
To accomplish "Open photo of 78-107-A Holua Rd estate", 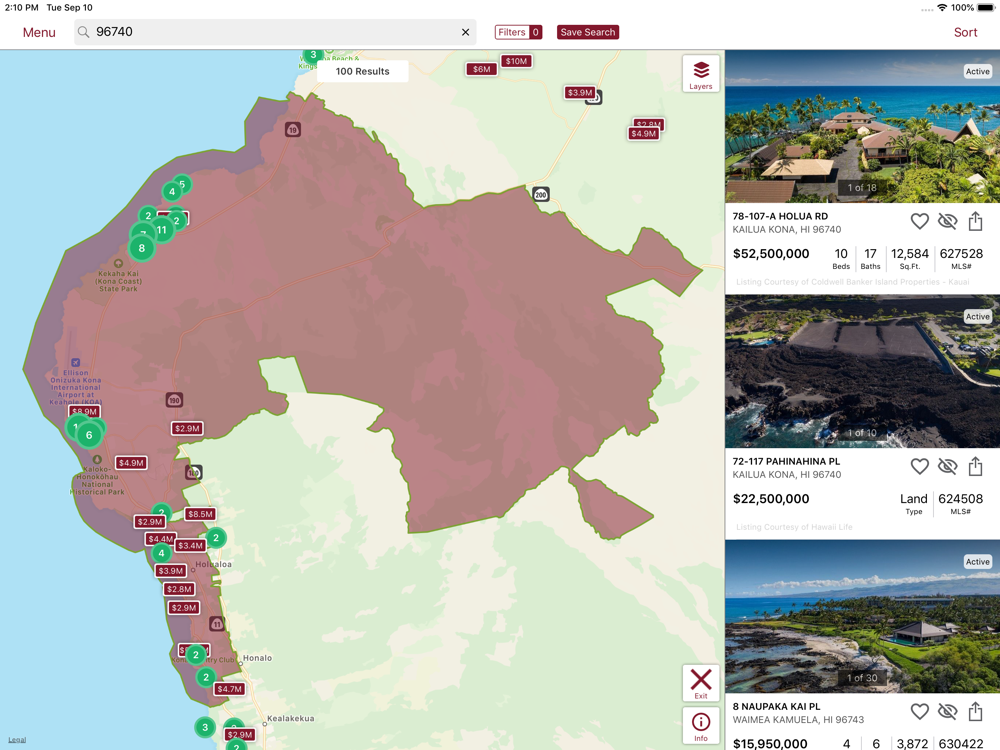I will click(862, 126).
